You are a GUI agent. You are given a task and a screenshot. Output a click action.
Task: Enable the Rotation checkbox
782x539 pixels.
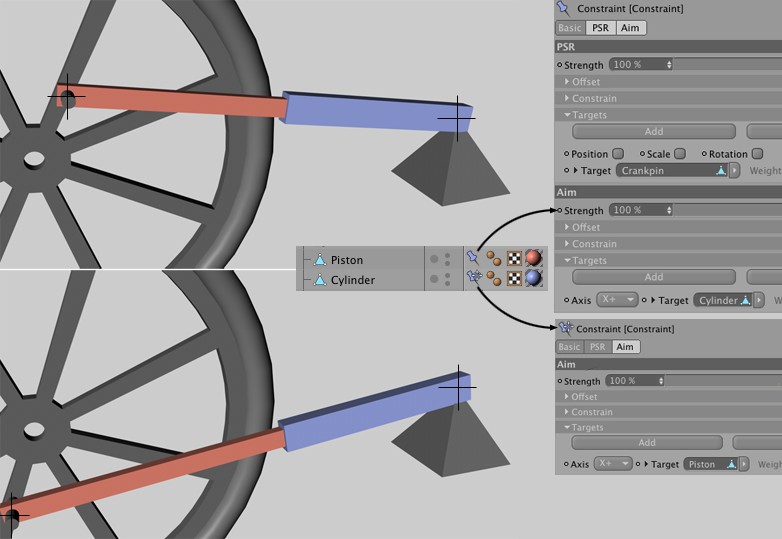point(757,154)
